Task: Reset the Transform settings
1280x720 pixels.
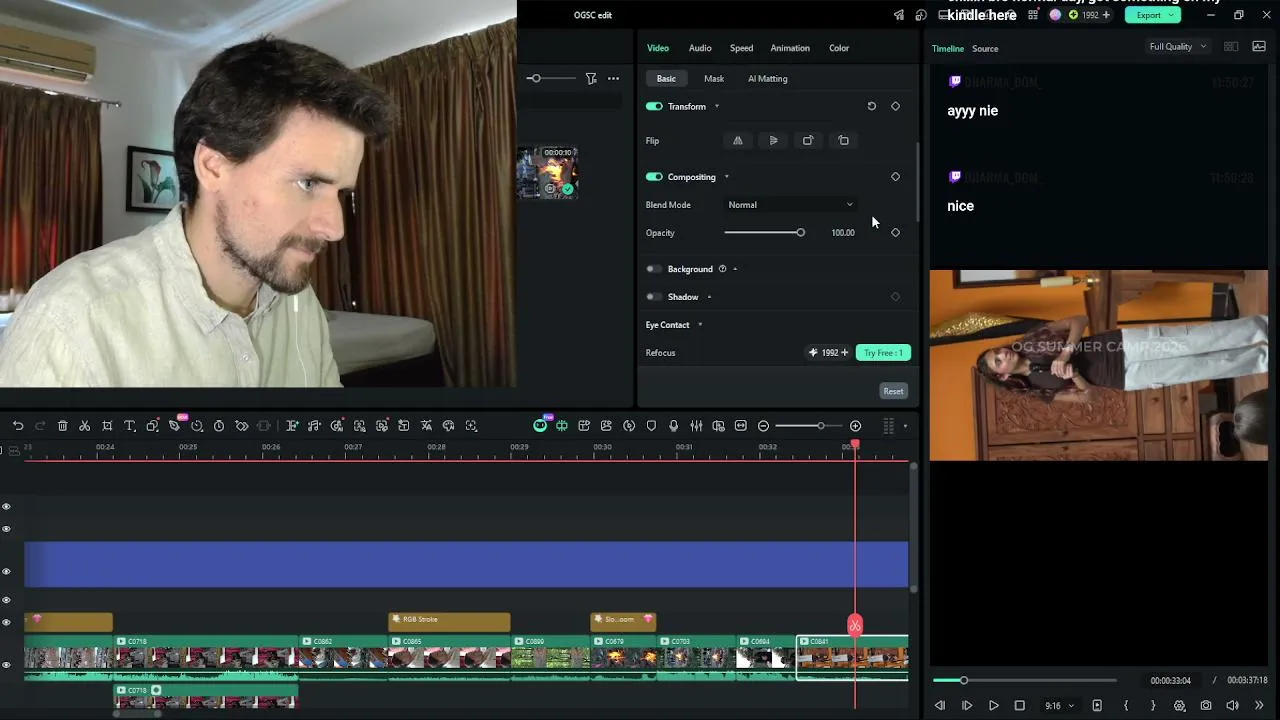Action: point(871,106)
